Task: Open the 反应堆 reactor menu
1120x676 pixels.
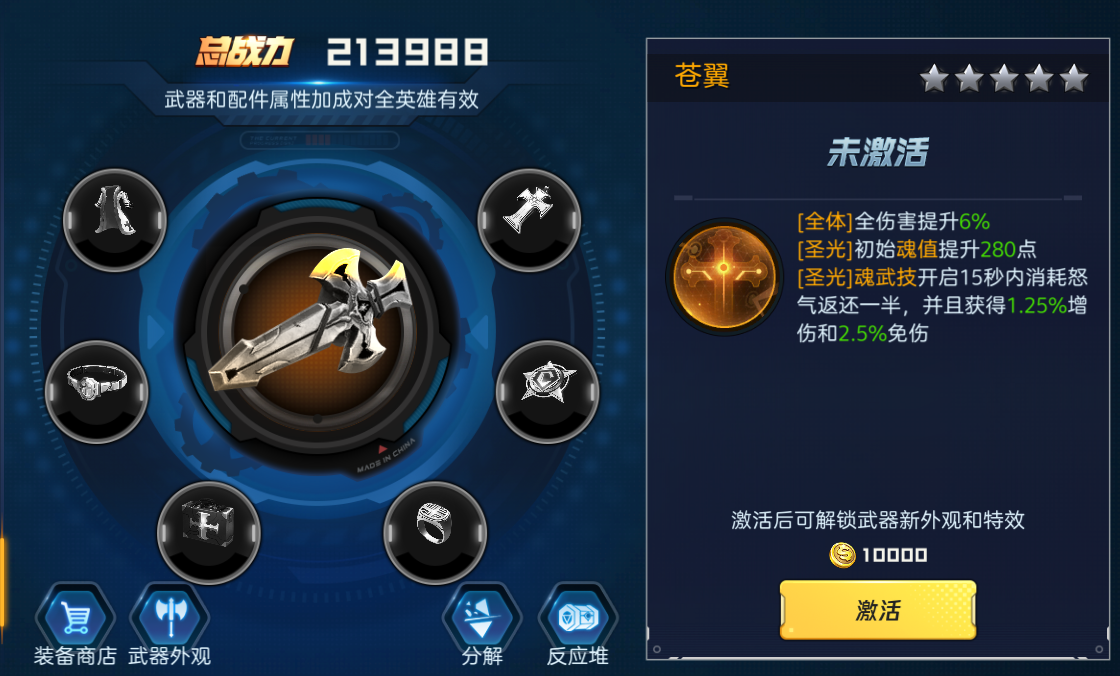Action: [578, 625]
